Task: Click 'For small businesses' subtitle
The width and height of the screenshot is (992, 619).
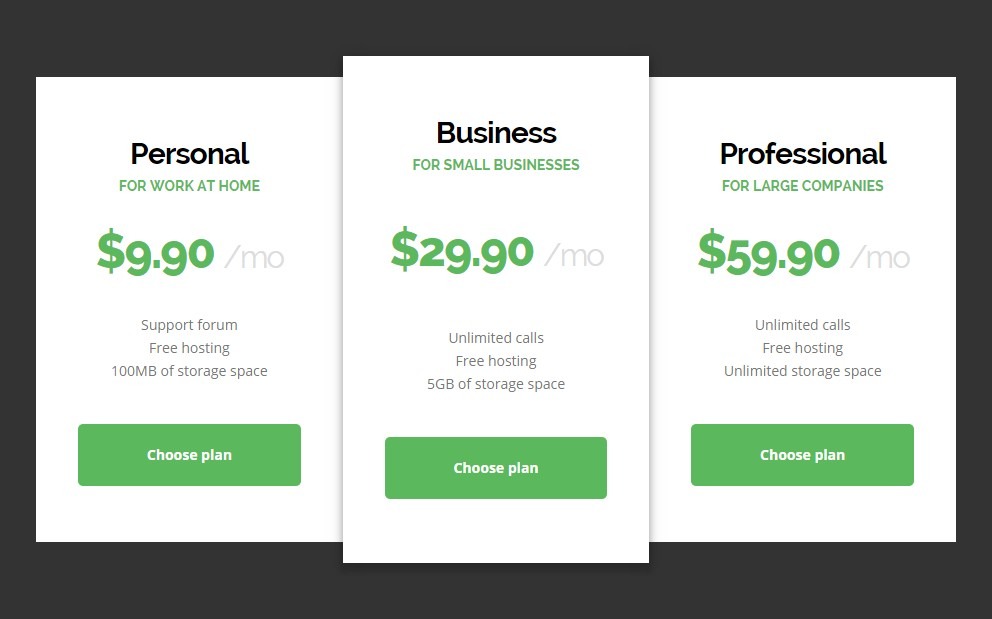Action: coord(496,165)
